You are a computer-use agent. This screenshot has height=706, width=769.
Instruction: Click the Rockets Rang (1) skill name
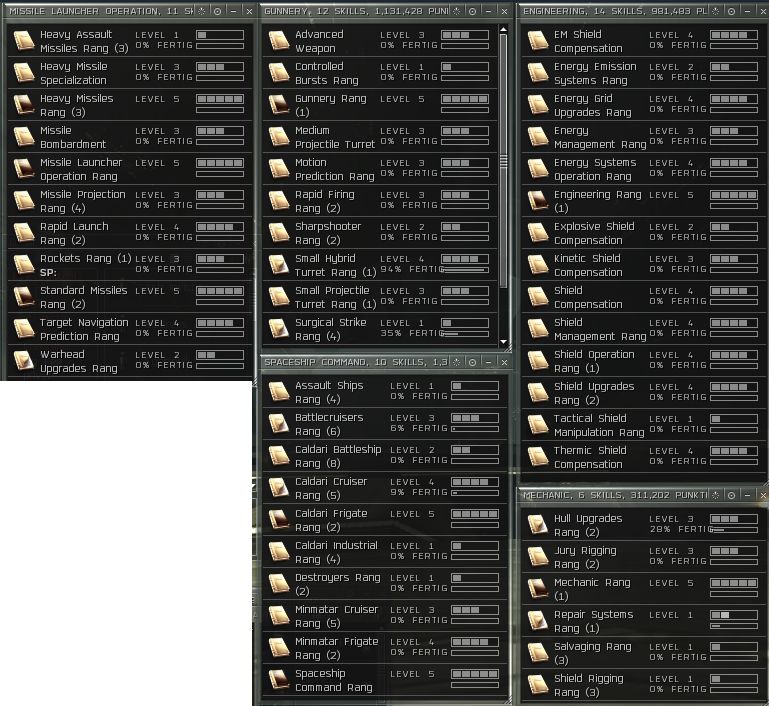click(x=86, y=258)
